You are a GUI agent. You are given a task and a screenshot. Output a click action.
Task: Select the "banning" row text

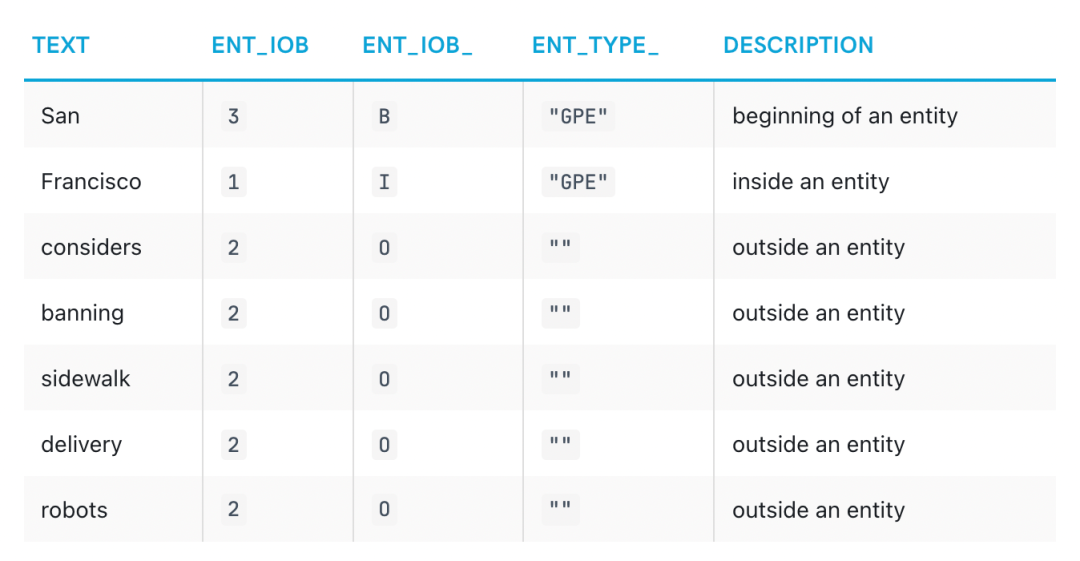(x=82, y=313)
